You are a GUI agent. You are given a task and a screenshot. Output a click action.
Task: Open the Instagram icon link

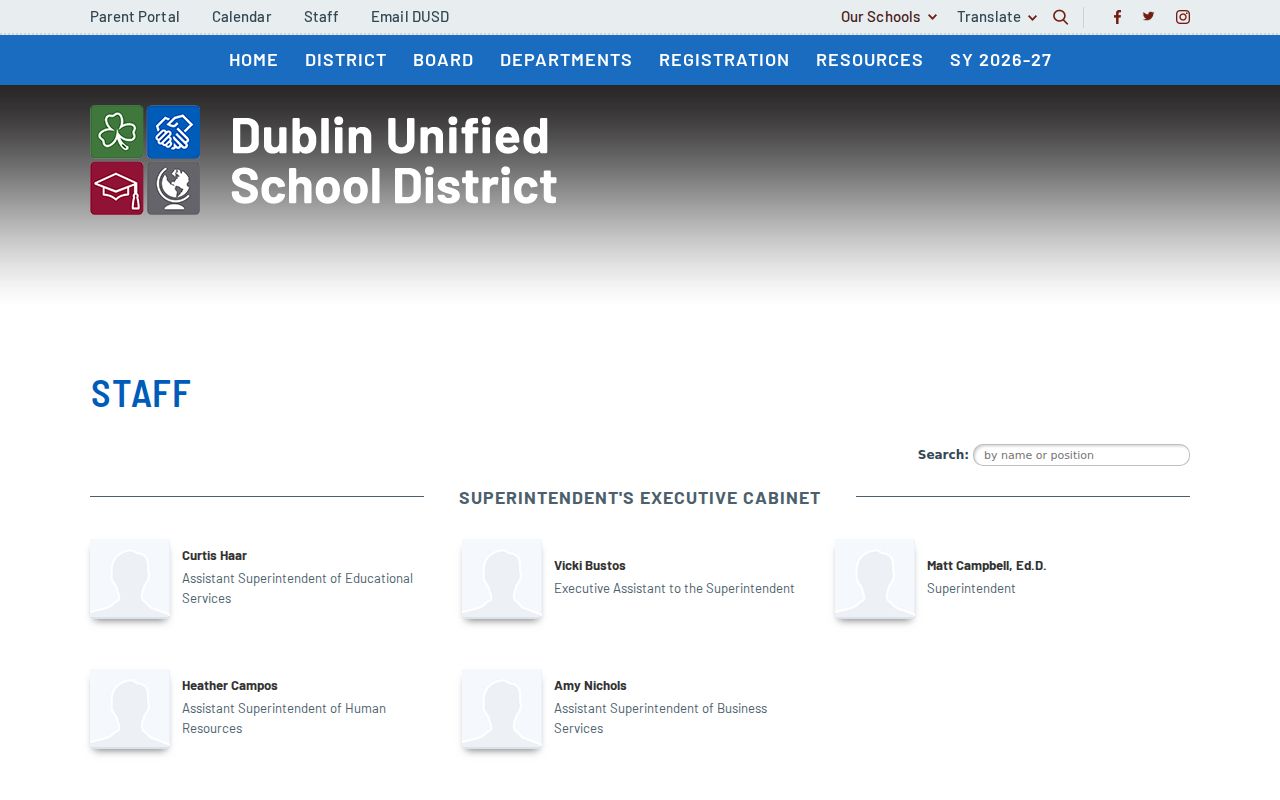(1183, 17)
